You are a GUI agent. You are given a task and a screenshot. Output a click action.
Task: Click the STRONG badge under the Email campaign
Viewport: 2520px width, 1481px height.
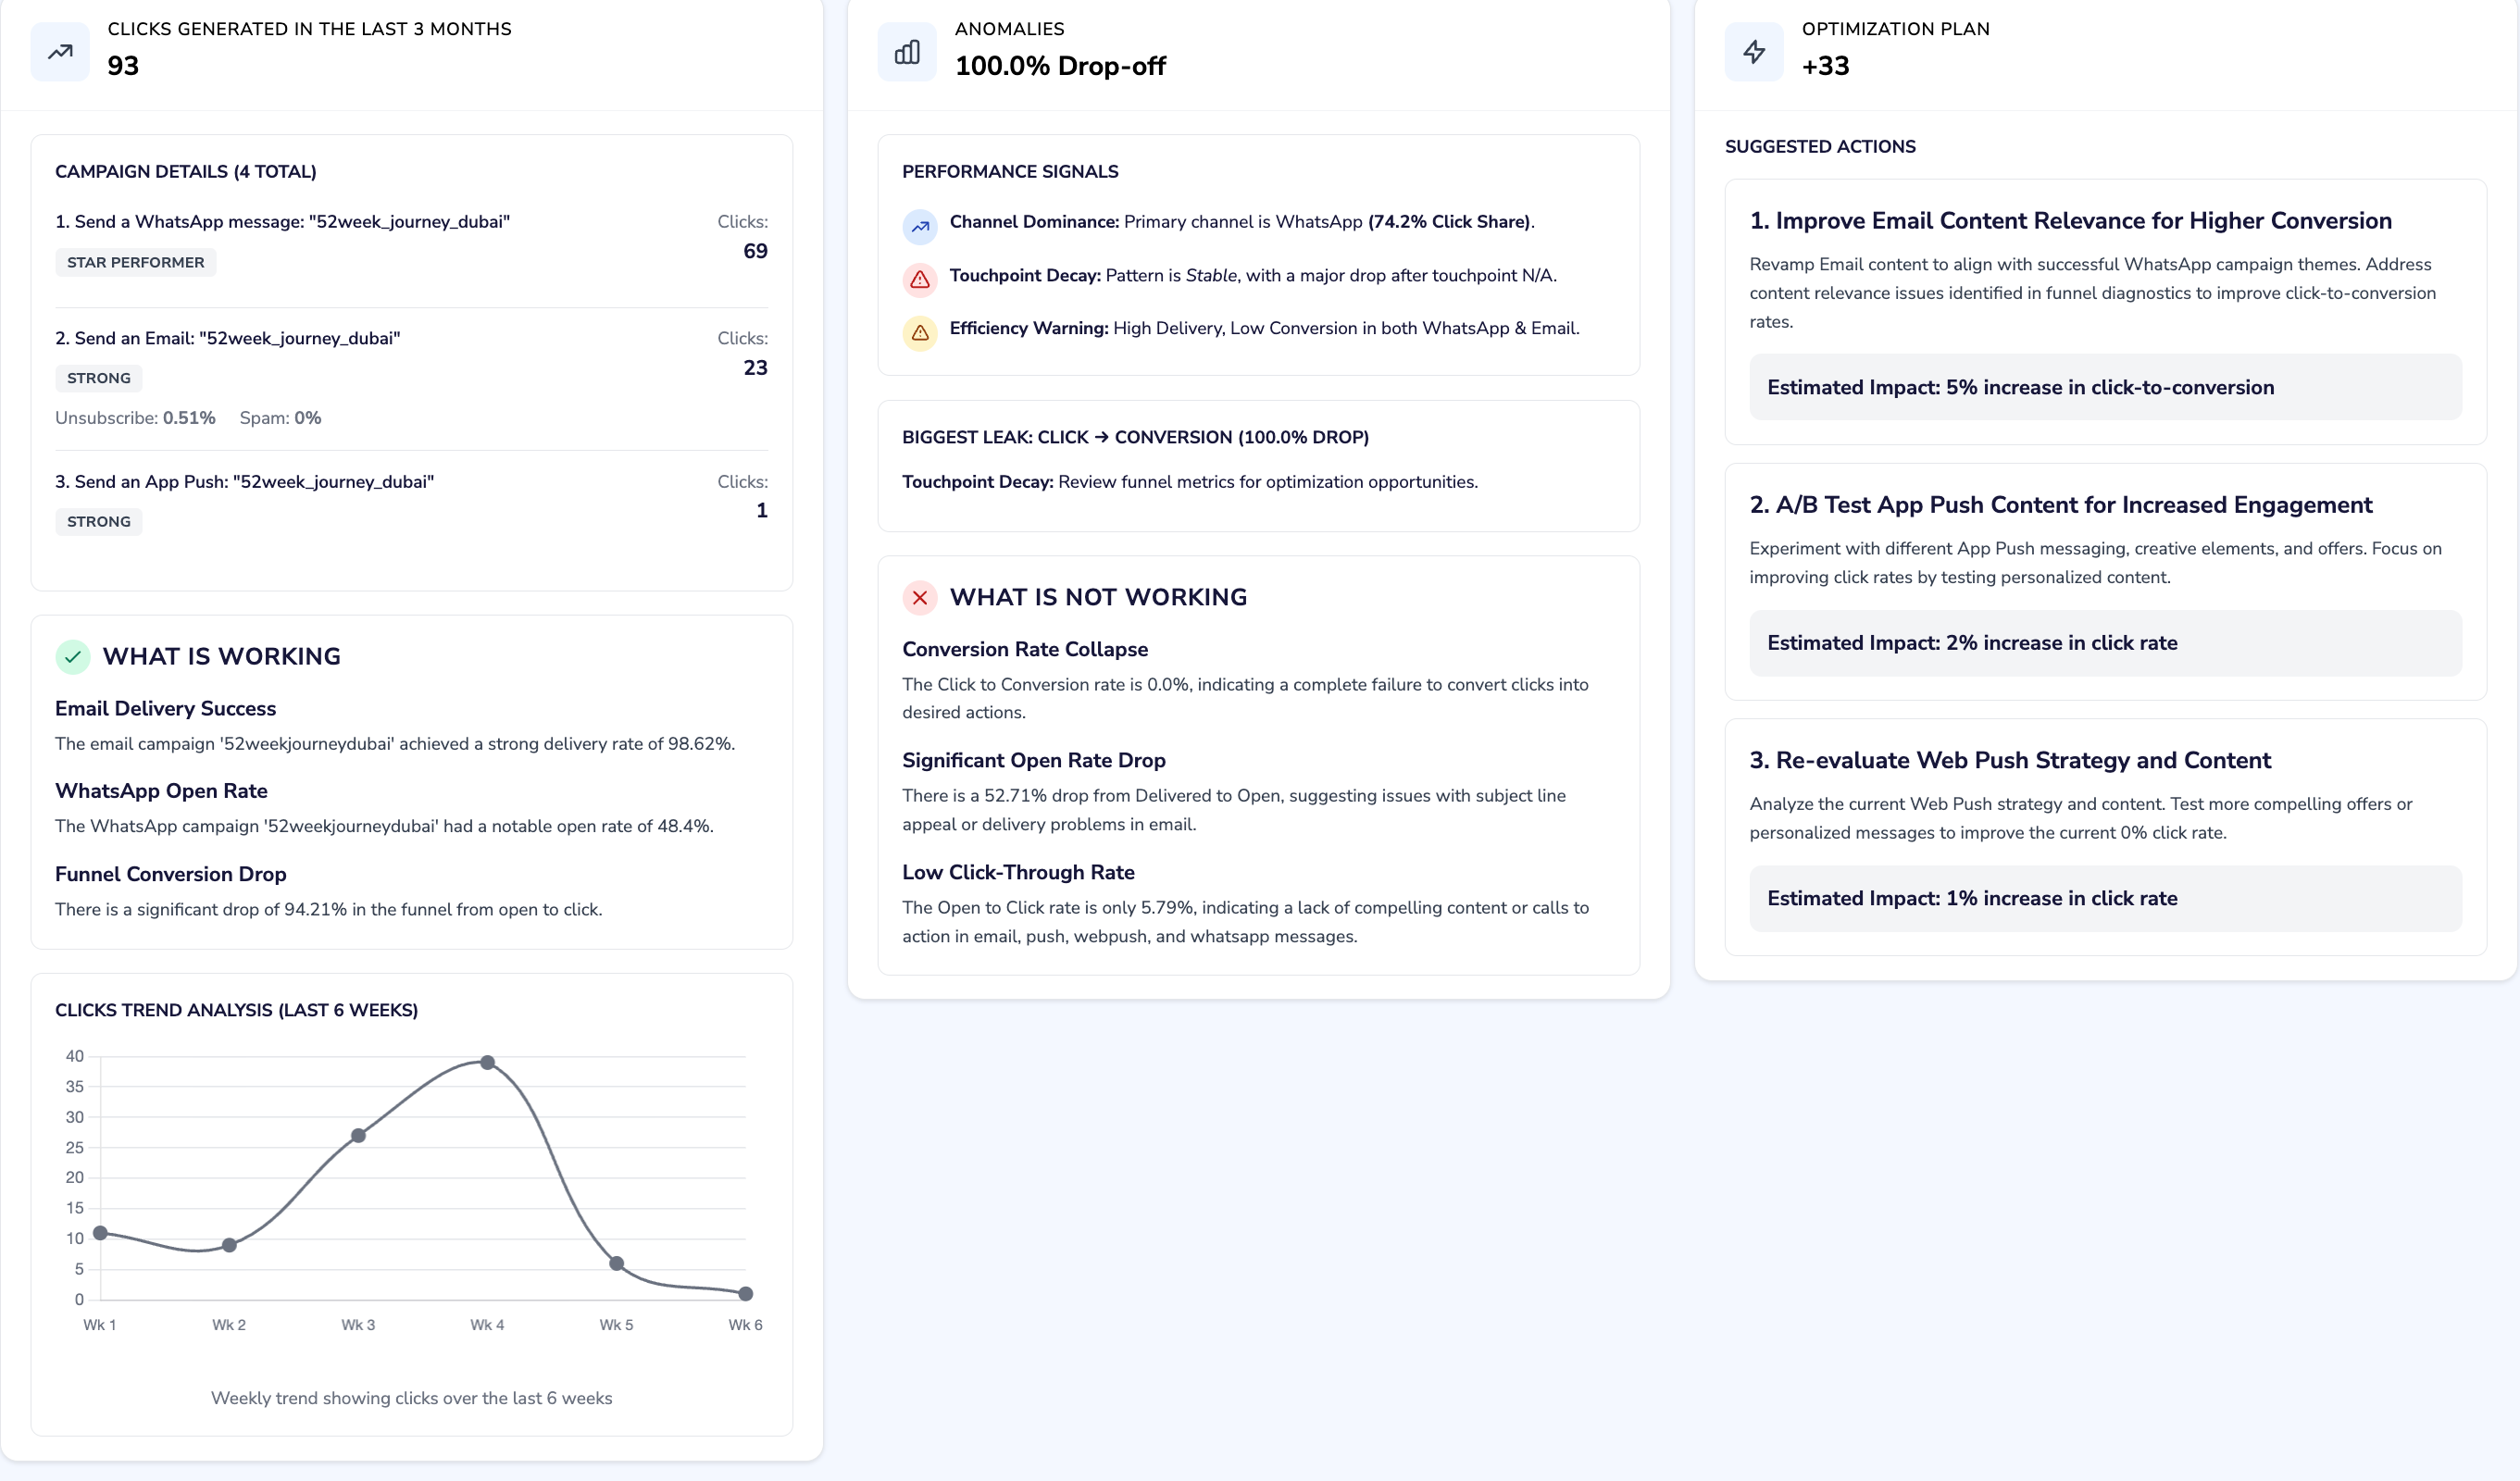99,378
